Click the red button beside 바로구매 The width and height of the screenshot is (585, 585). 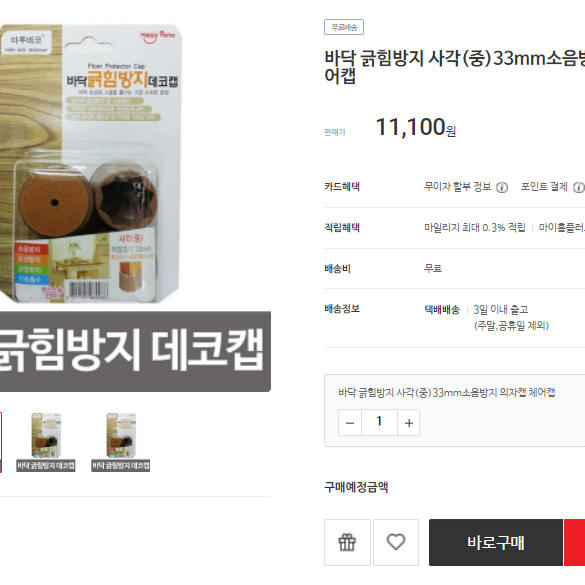(575, 542)
